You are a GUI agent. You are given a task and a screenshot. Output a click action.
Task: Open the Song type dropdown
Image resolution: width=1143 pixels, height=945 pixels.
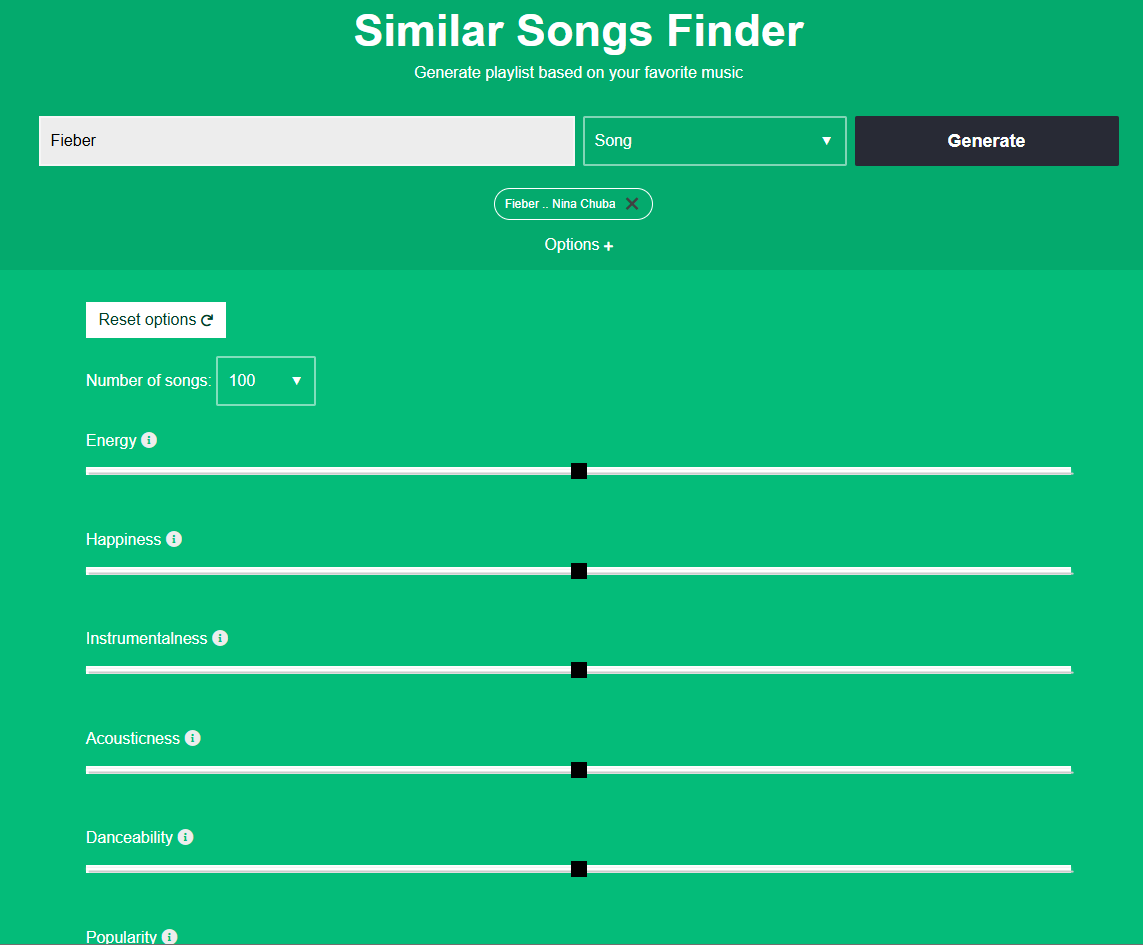pyautogui.click(x=714, y=141)
